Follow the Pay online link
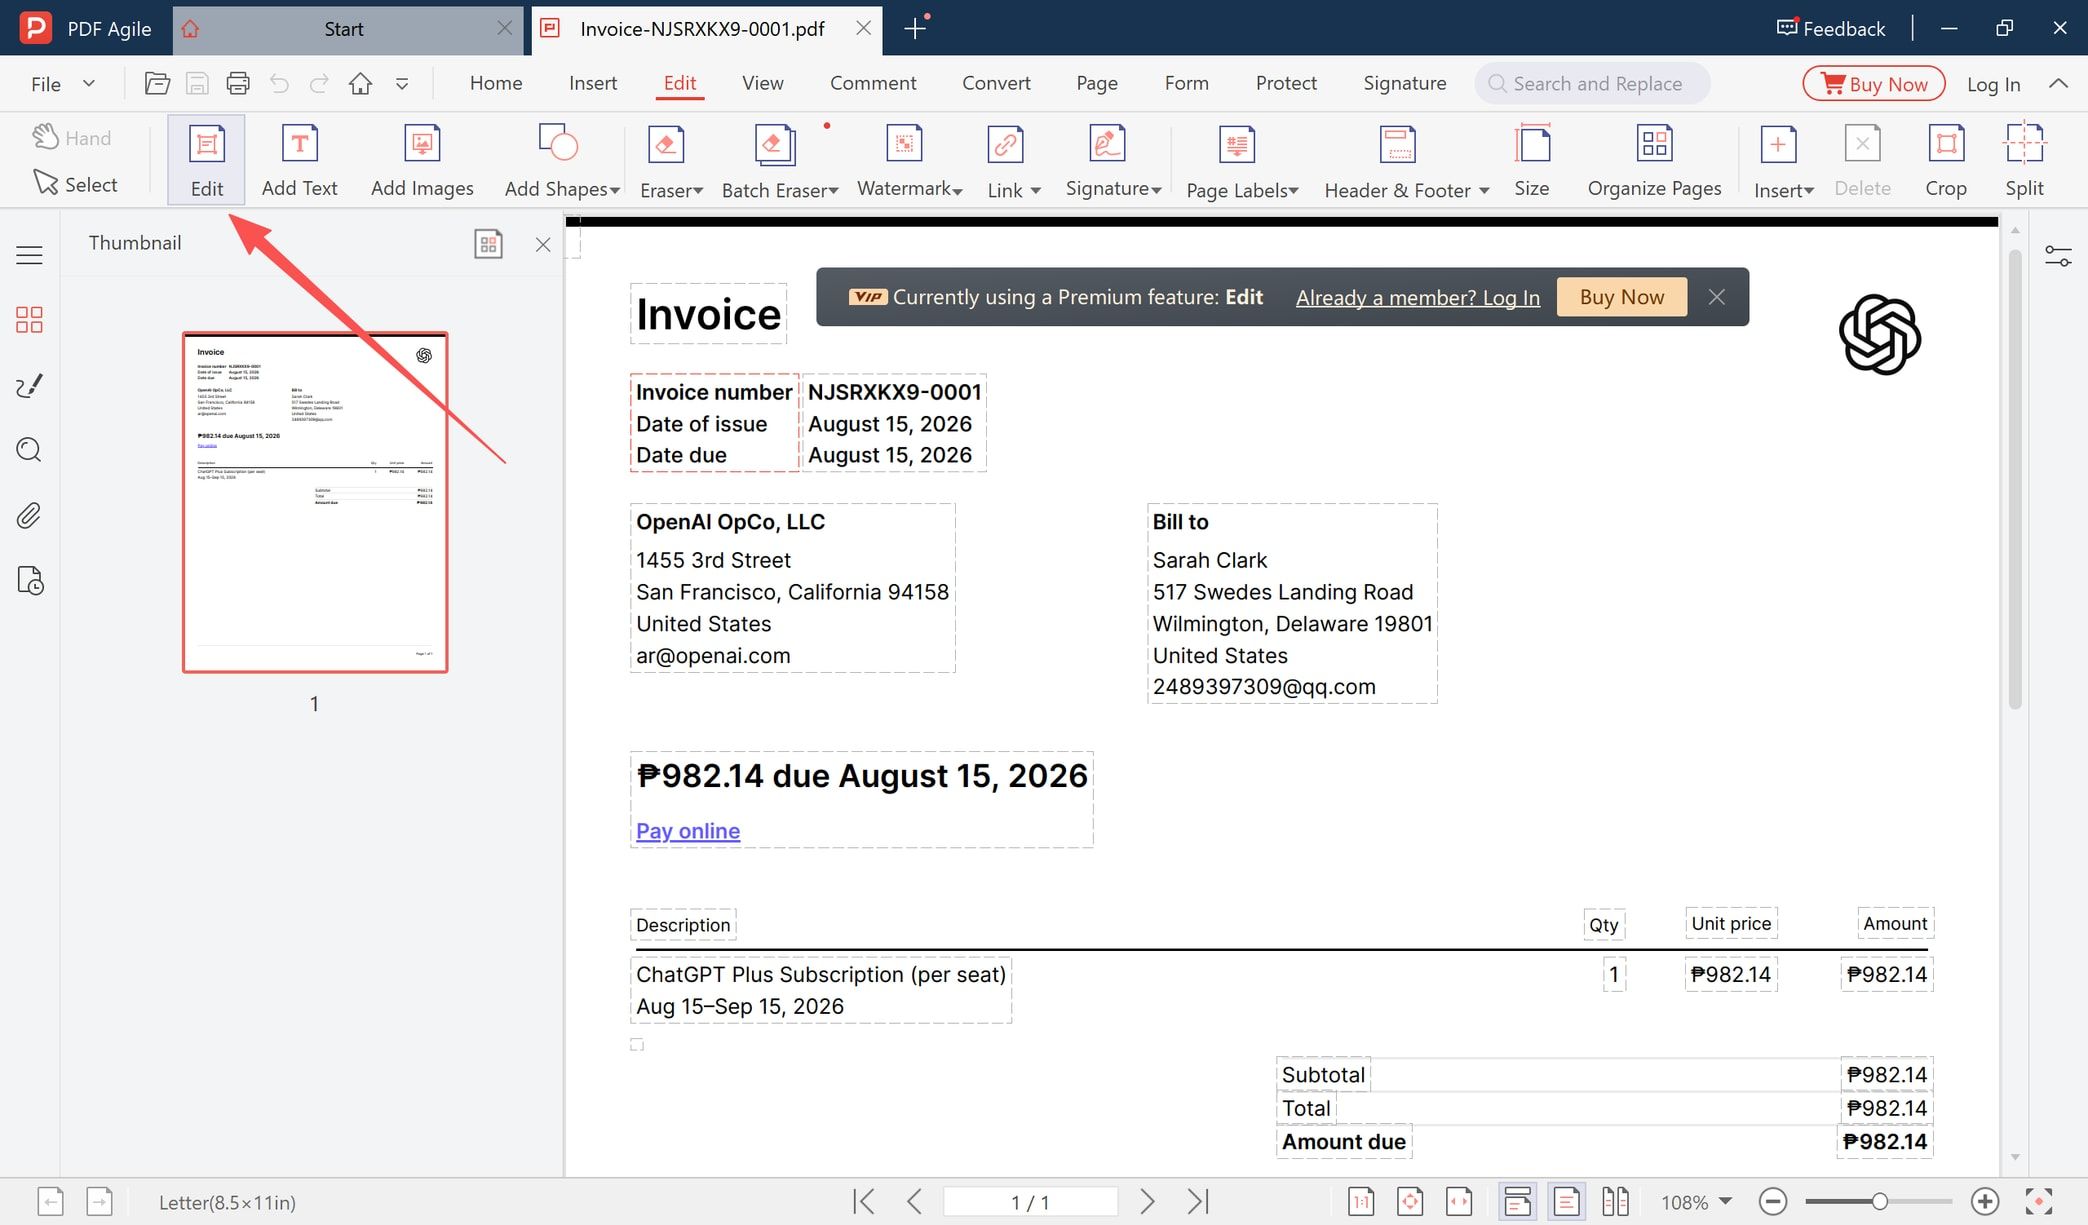This screenshot has height=1225, width=2088. (x=688, y=831)
